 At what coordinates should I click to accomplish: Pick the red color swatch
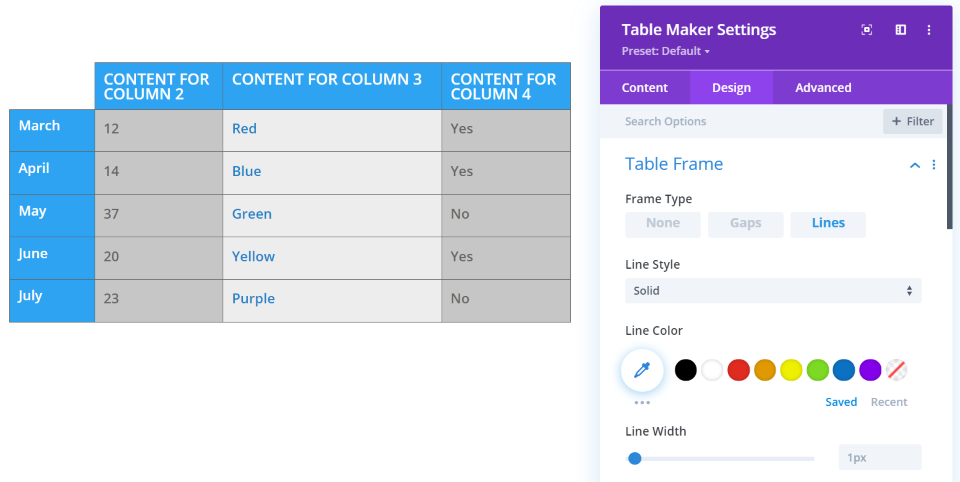tap(739, 370)
